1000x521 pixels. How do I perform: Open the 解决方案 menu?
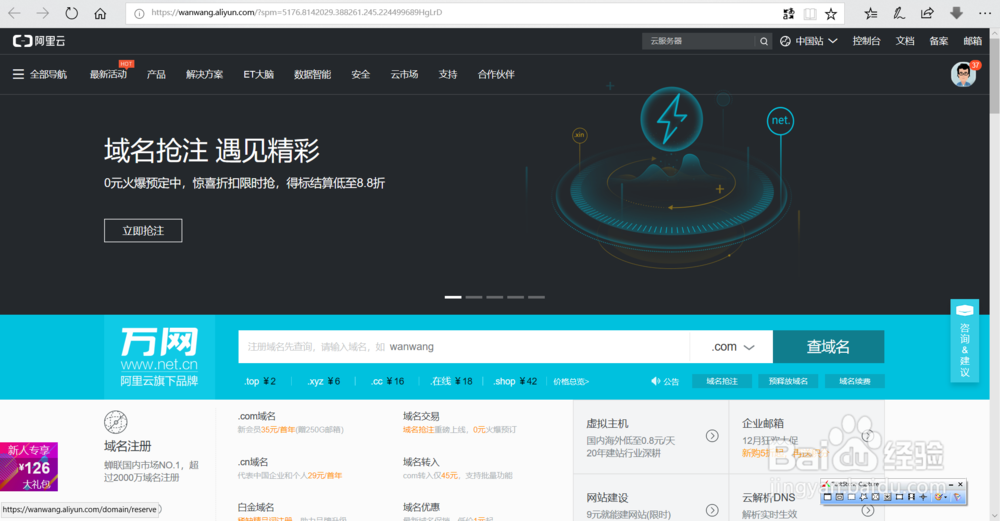[205, 75]
